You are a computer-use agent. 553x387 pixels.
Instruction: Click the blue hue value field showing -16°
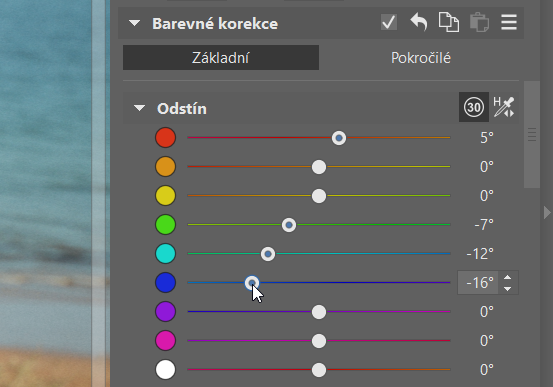478,283
